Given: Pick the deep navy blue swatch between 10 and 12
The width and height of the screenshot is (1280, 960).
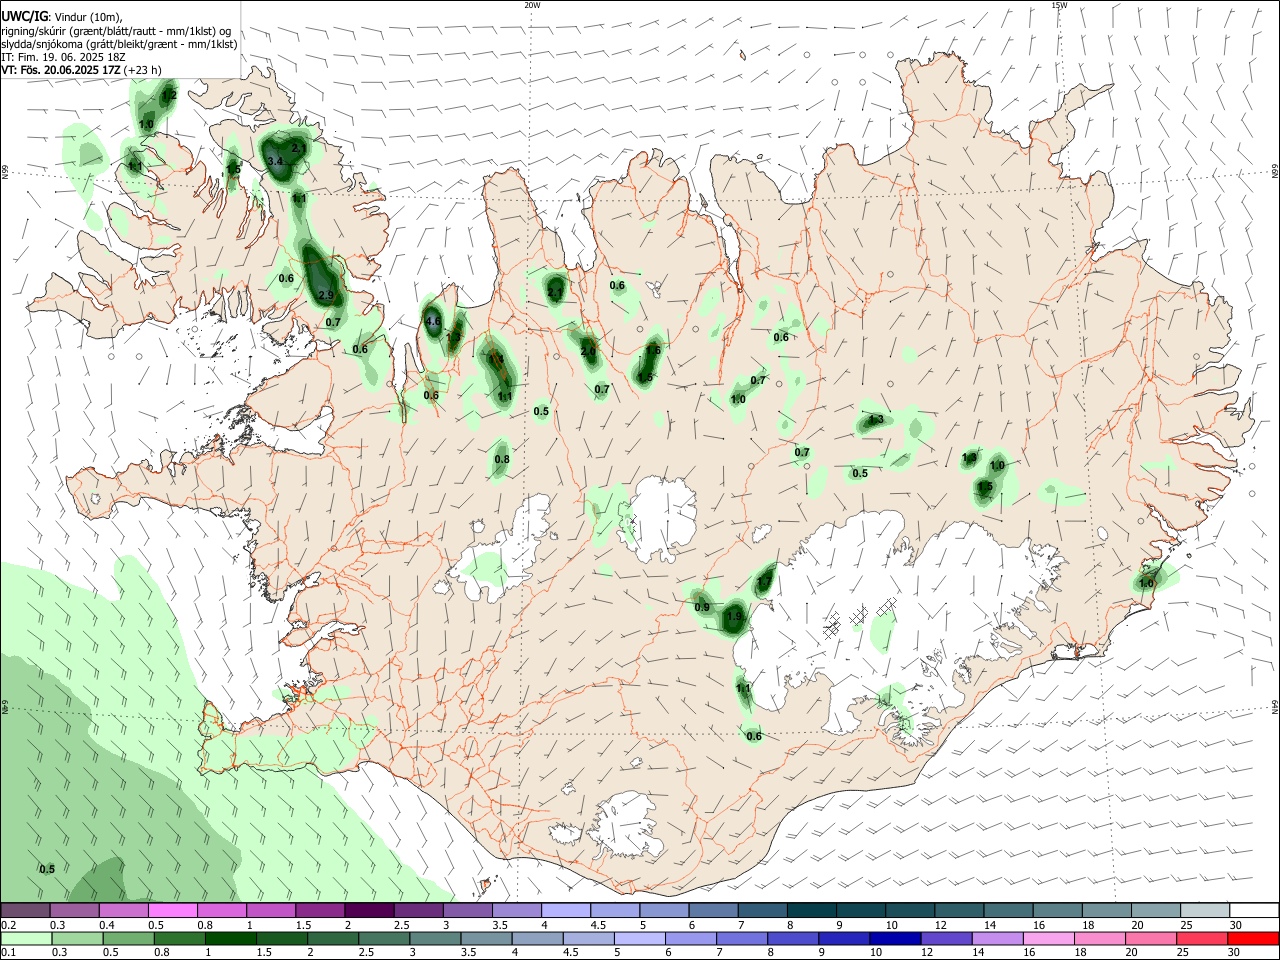Looking at the screenshot, I should coord(894,938).
